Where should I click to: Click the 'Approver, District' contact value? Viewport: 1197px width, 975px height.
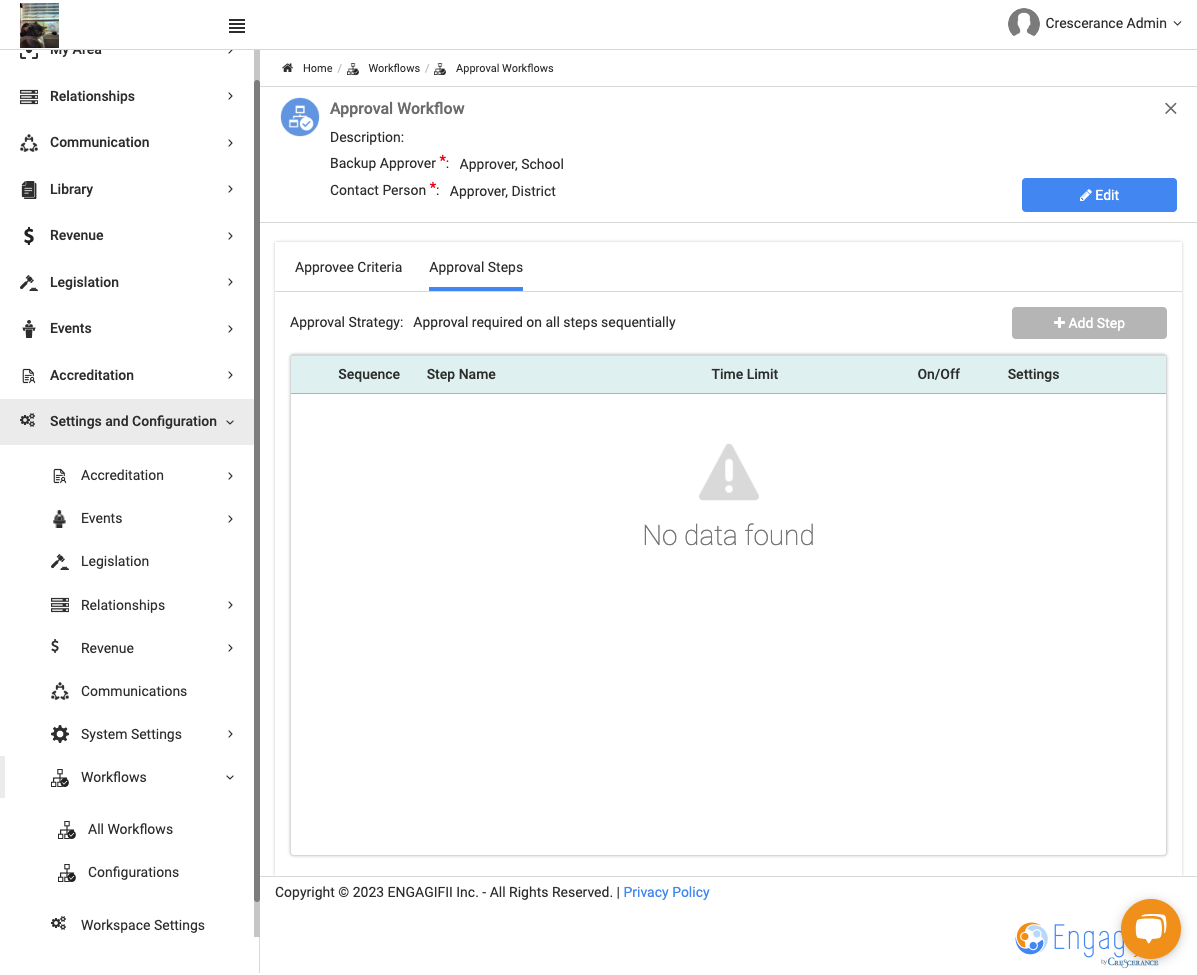tap(502, 192)
